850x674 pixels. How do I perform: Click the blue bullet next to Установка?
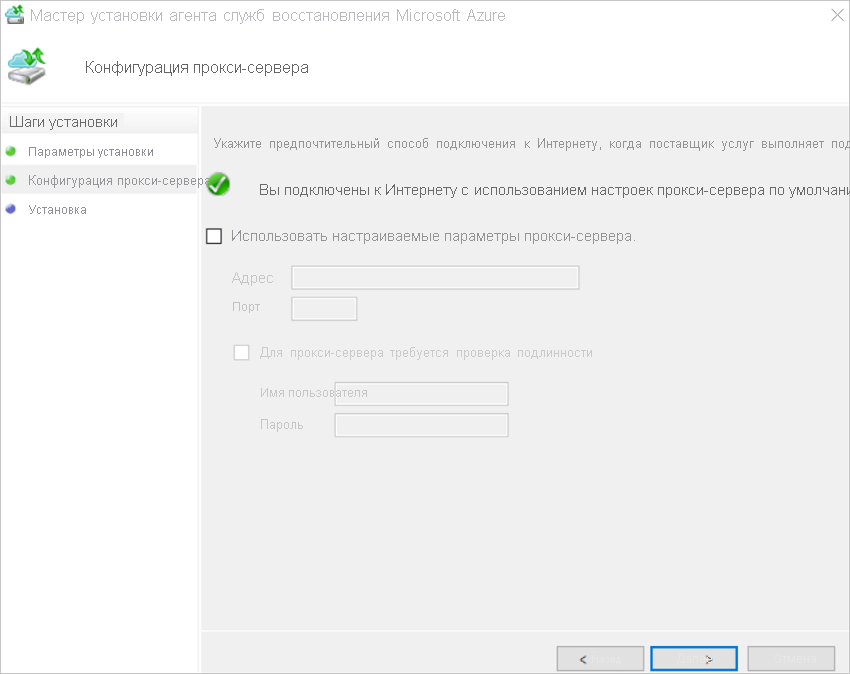tap(10, 209)
